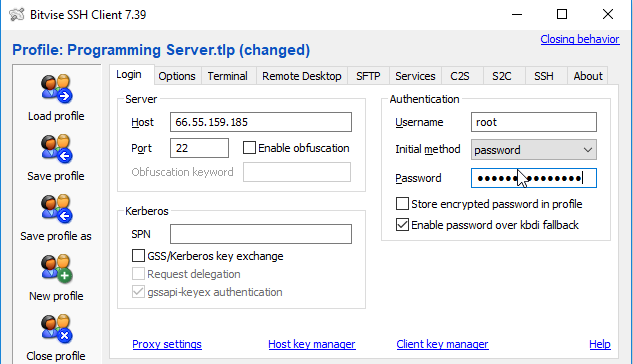The height and width of the screenshot is (364, 633).
Task: Uncheck Enable password over kbdi fallback
Action: (402, 225)
